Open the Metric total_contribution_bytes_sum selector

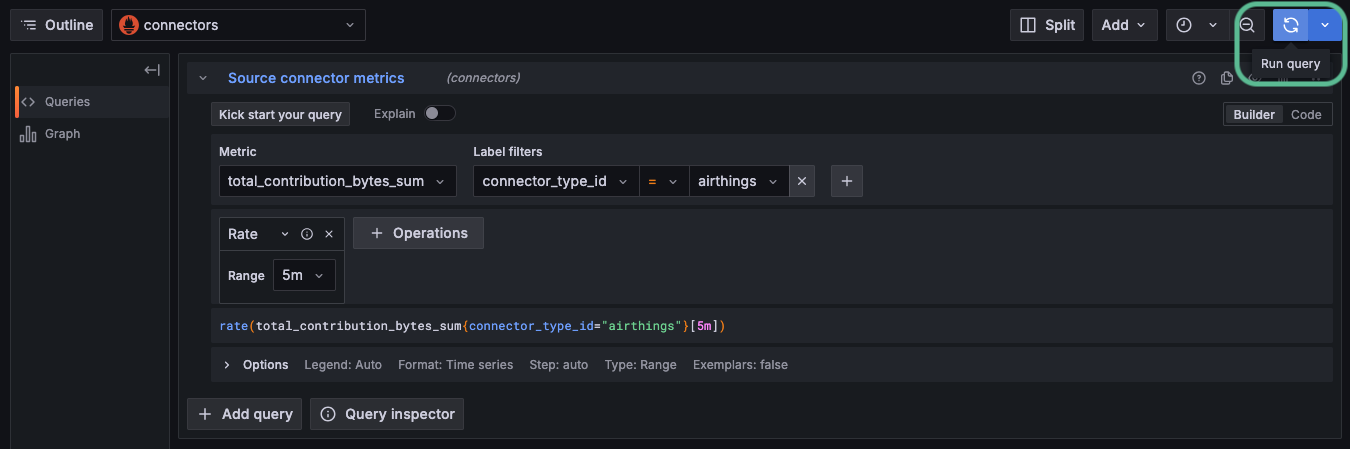tap(338, 181)
